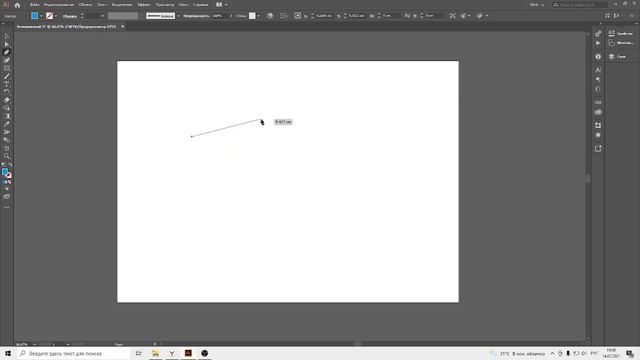
Task: Click the Fill box in the toolbar
Action: [5, 172]
